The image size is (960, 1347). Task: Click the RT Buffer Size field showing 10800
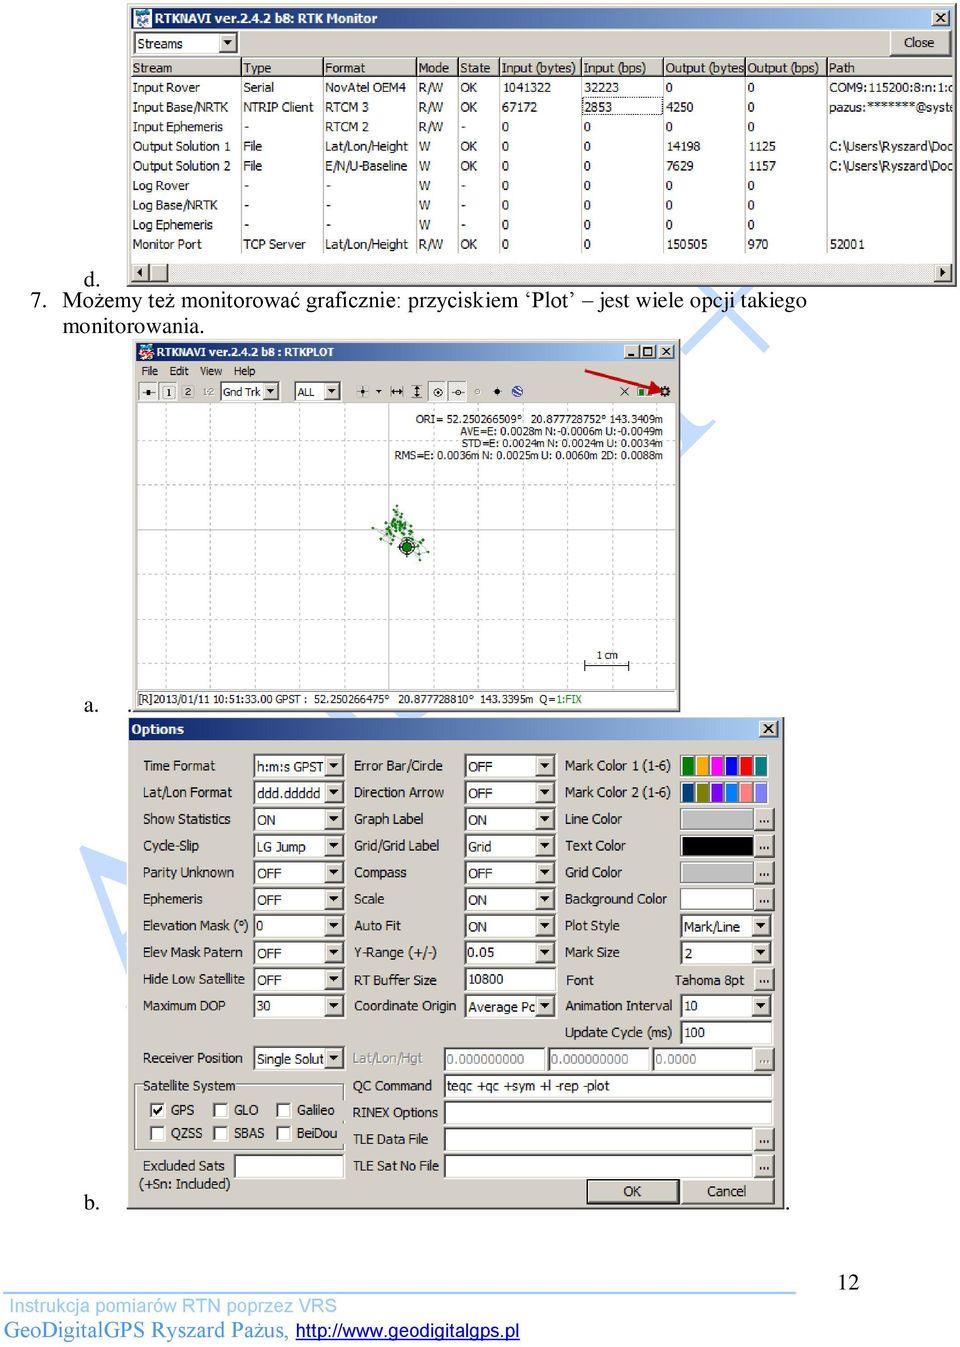[x=510, y=980]
